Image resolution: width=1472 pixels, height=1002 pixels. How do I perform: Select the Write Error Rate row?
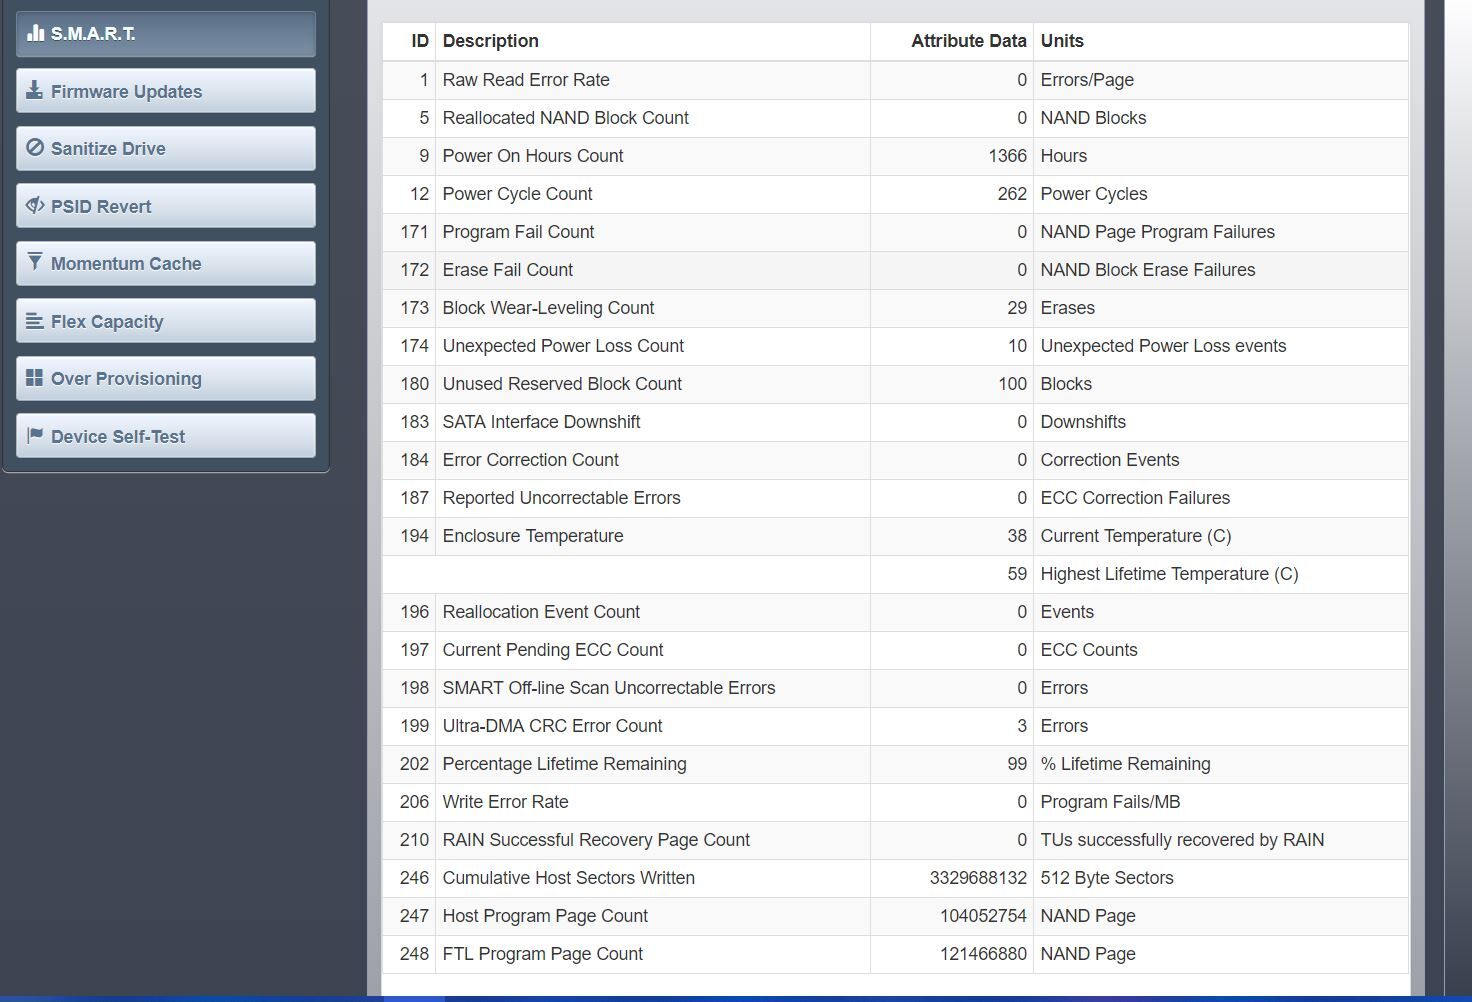coord(895,802)
